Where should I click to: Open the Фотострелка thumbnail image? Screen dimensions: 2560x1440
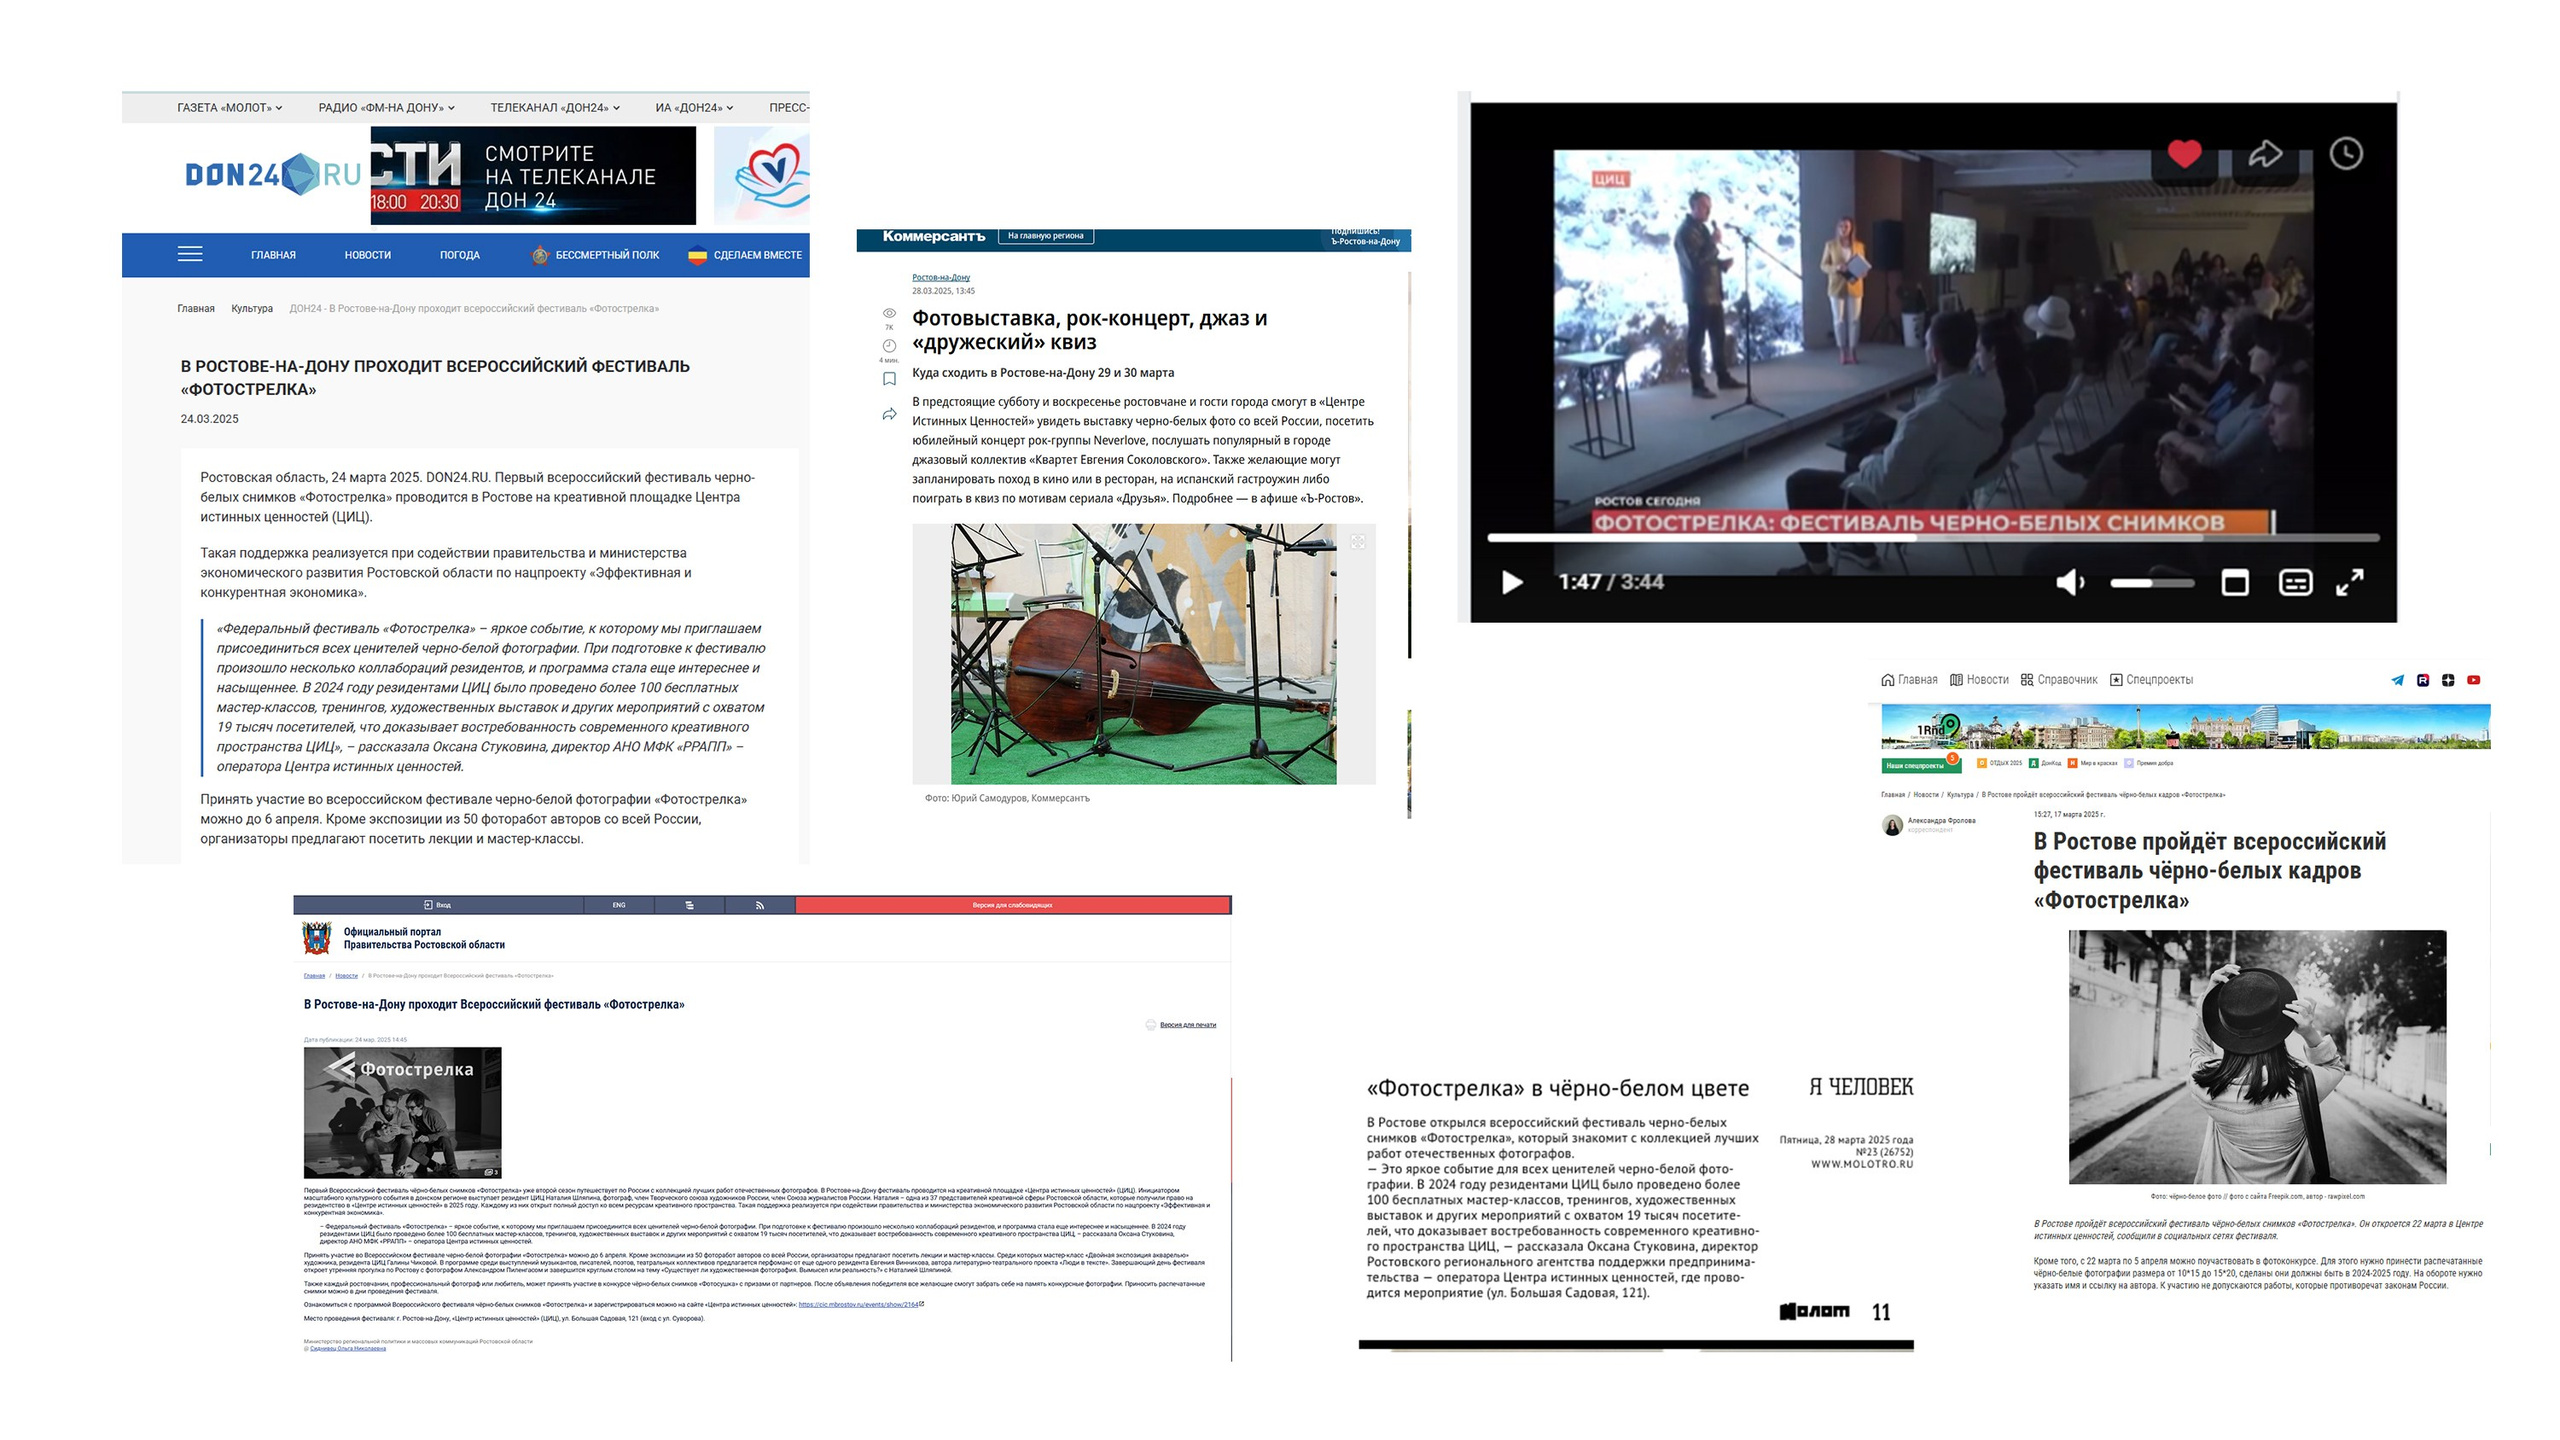(402, 1112)
